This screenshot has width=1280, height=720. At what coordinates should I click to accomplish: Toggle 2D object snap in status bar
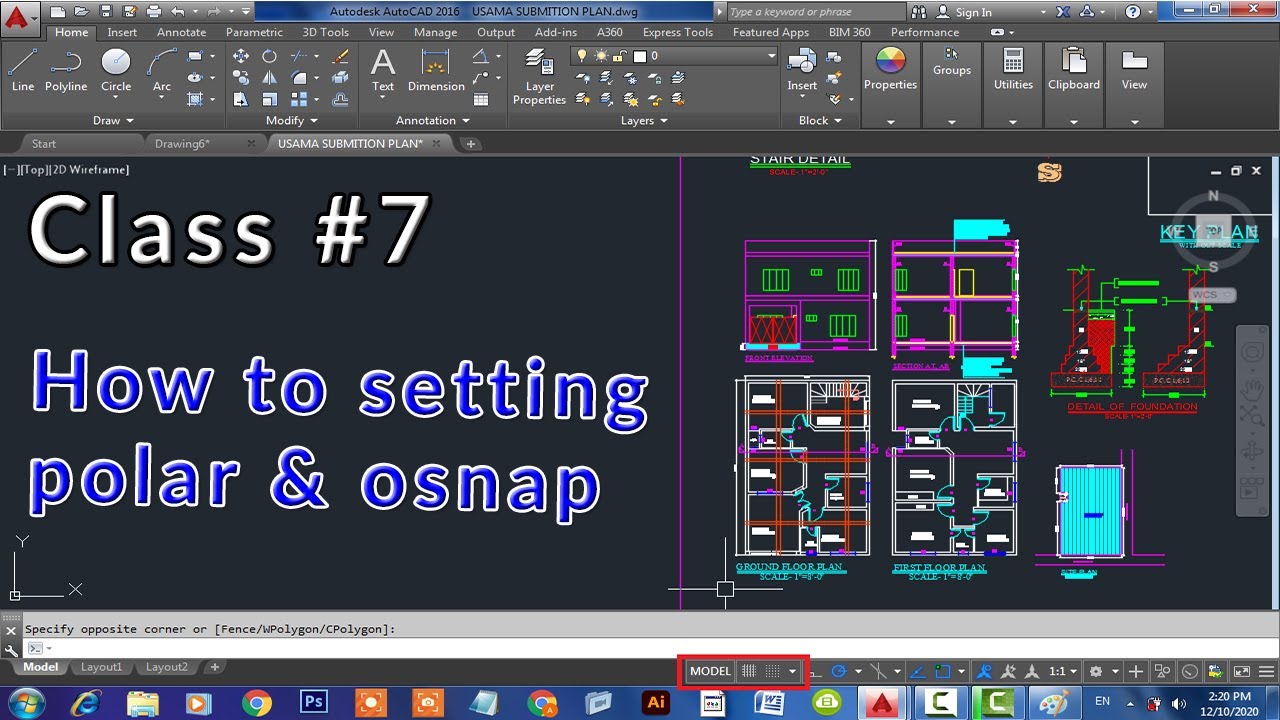[942, 672]
